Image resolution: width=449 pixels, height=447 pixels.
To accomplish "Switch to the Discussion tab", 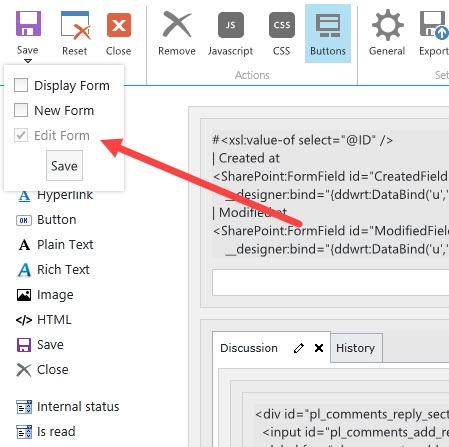I will pyautogui.click(x=249, y=348).
